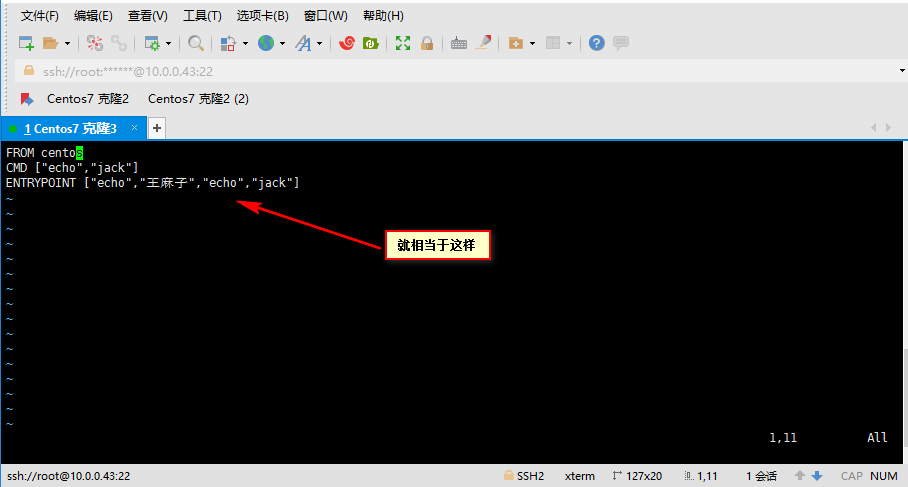908x487 pixels.
Task: Launch Xagent green icon
Action: pos(371,43)
